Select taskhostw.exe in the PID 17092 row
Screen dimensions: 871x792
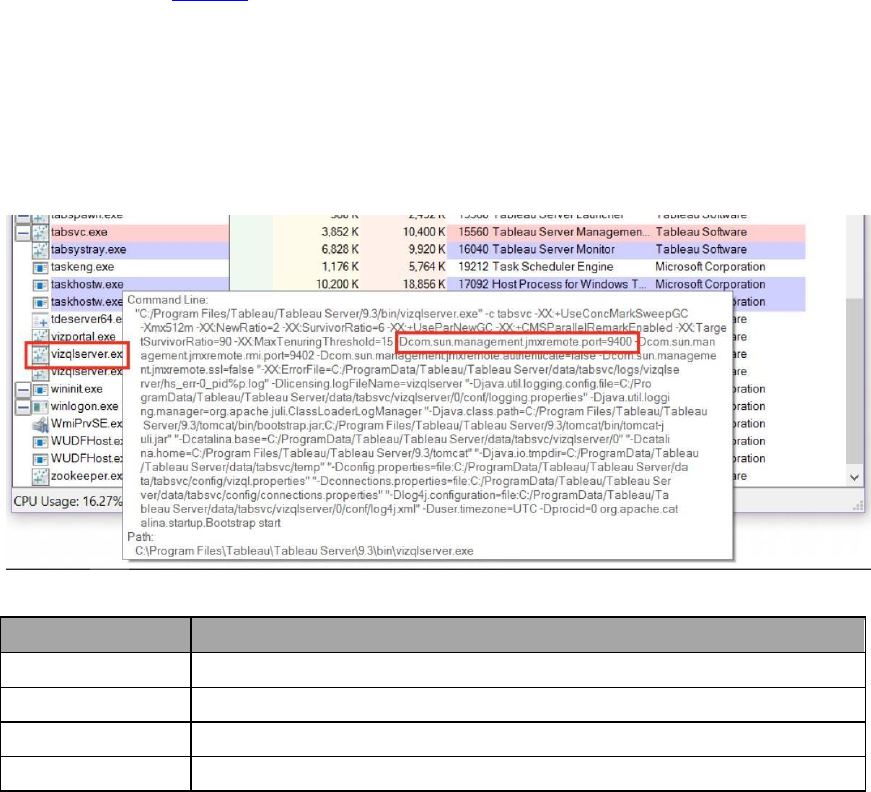click(87, 284)
